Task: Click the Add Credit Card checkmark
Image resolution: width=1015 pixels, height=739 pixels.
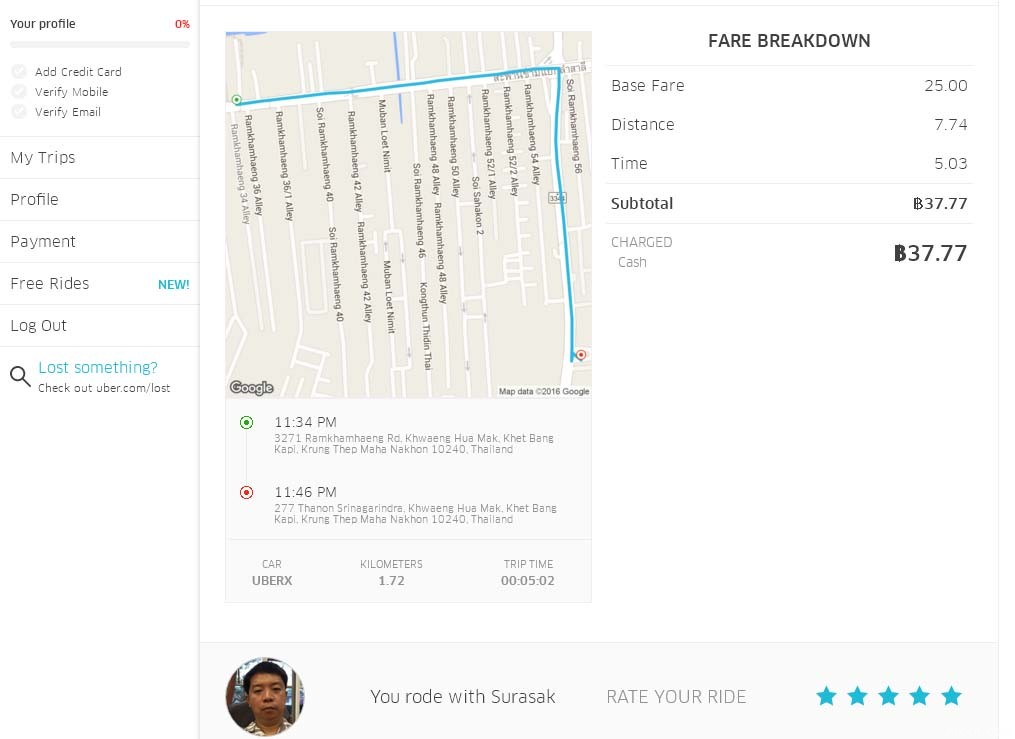Action: [x=19, y=72]
